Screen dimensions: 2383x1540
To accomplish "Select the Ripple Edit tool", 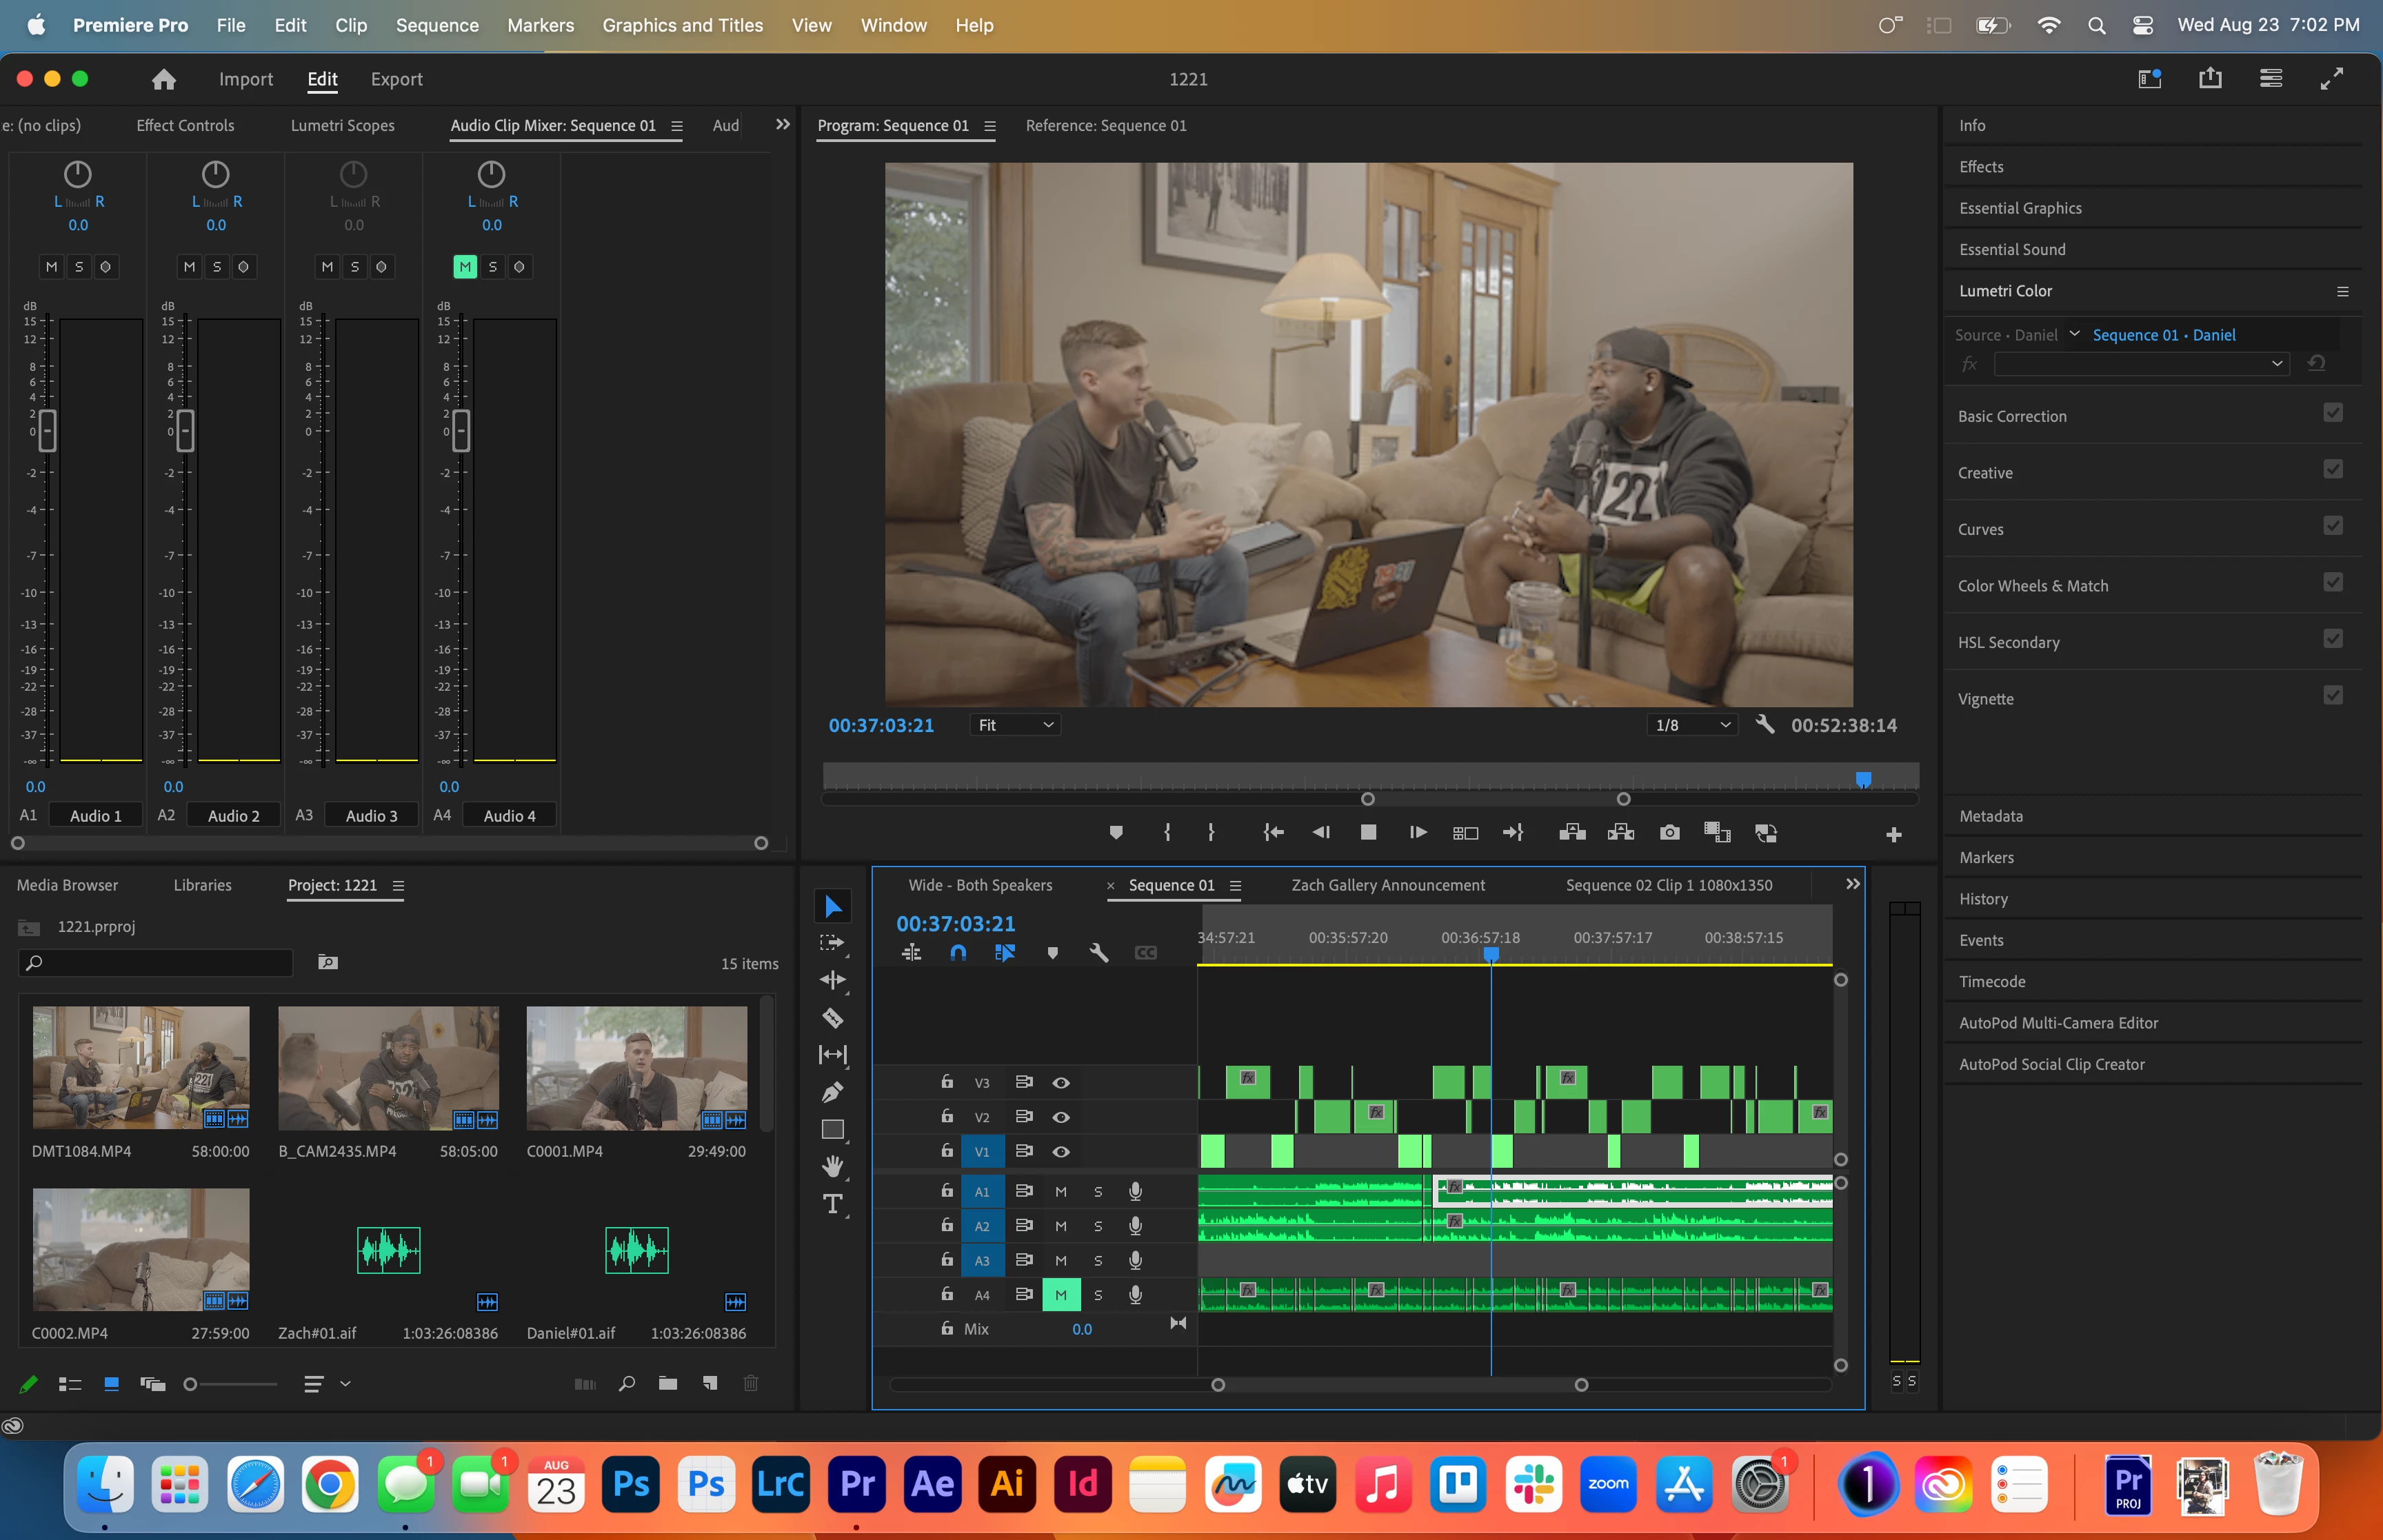I will 832,980.
